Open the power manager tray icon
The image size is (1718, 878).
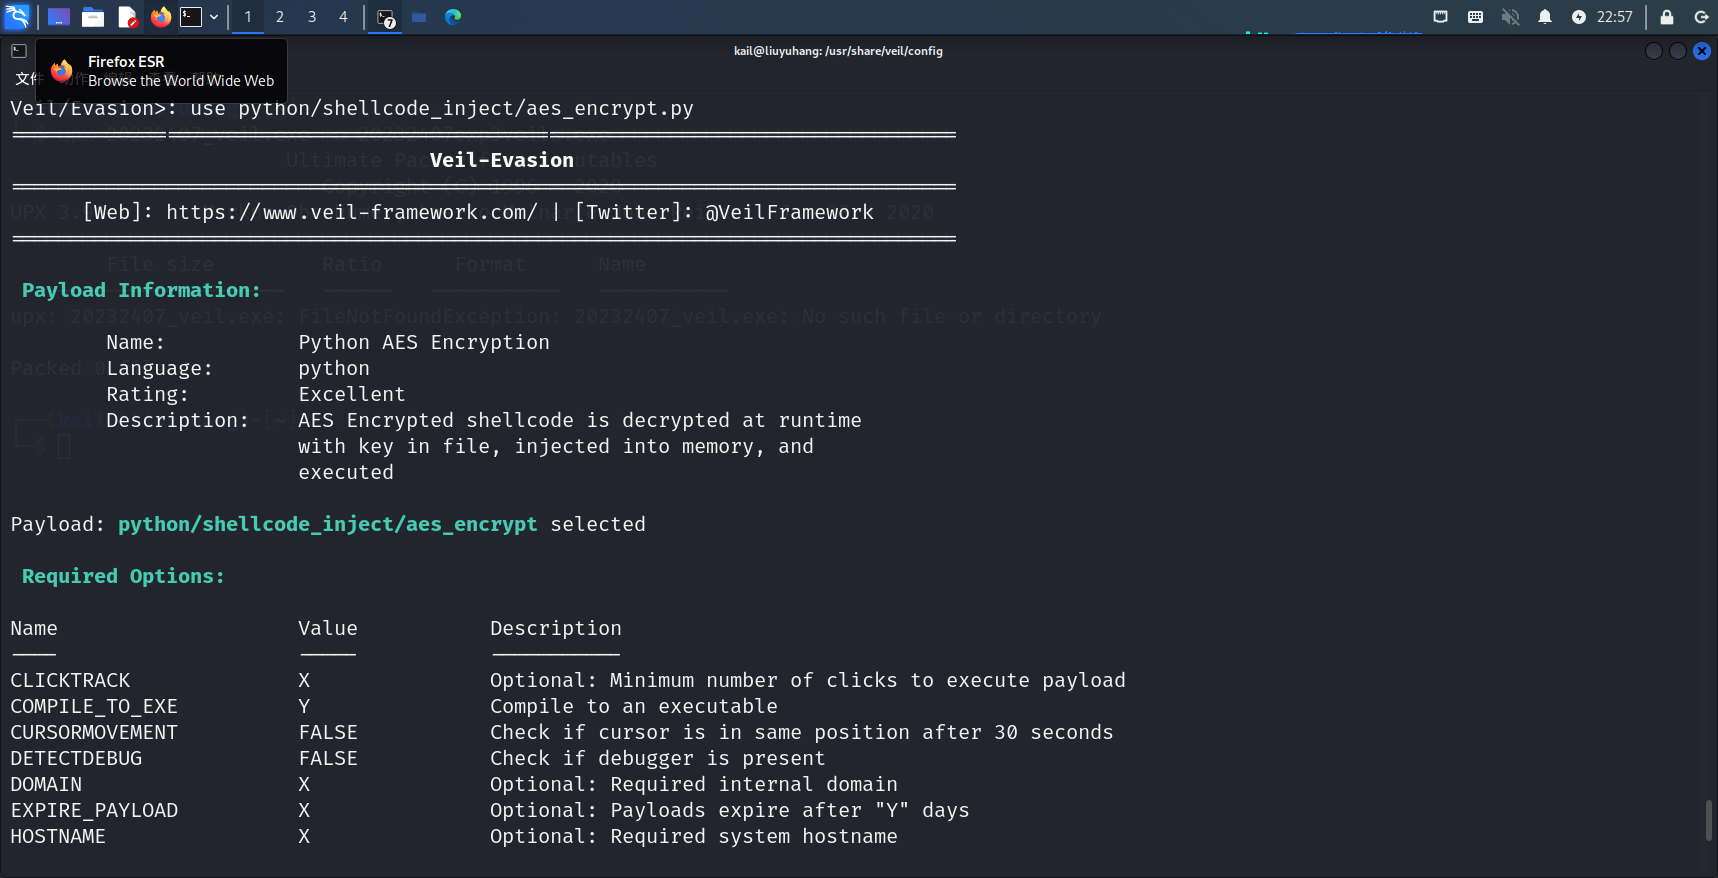(1579, 17)
